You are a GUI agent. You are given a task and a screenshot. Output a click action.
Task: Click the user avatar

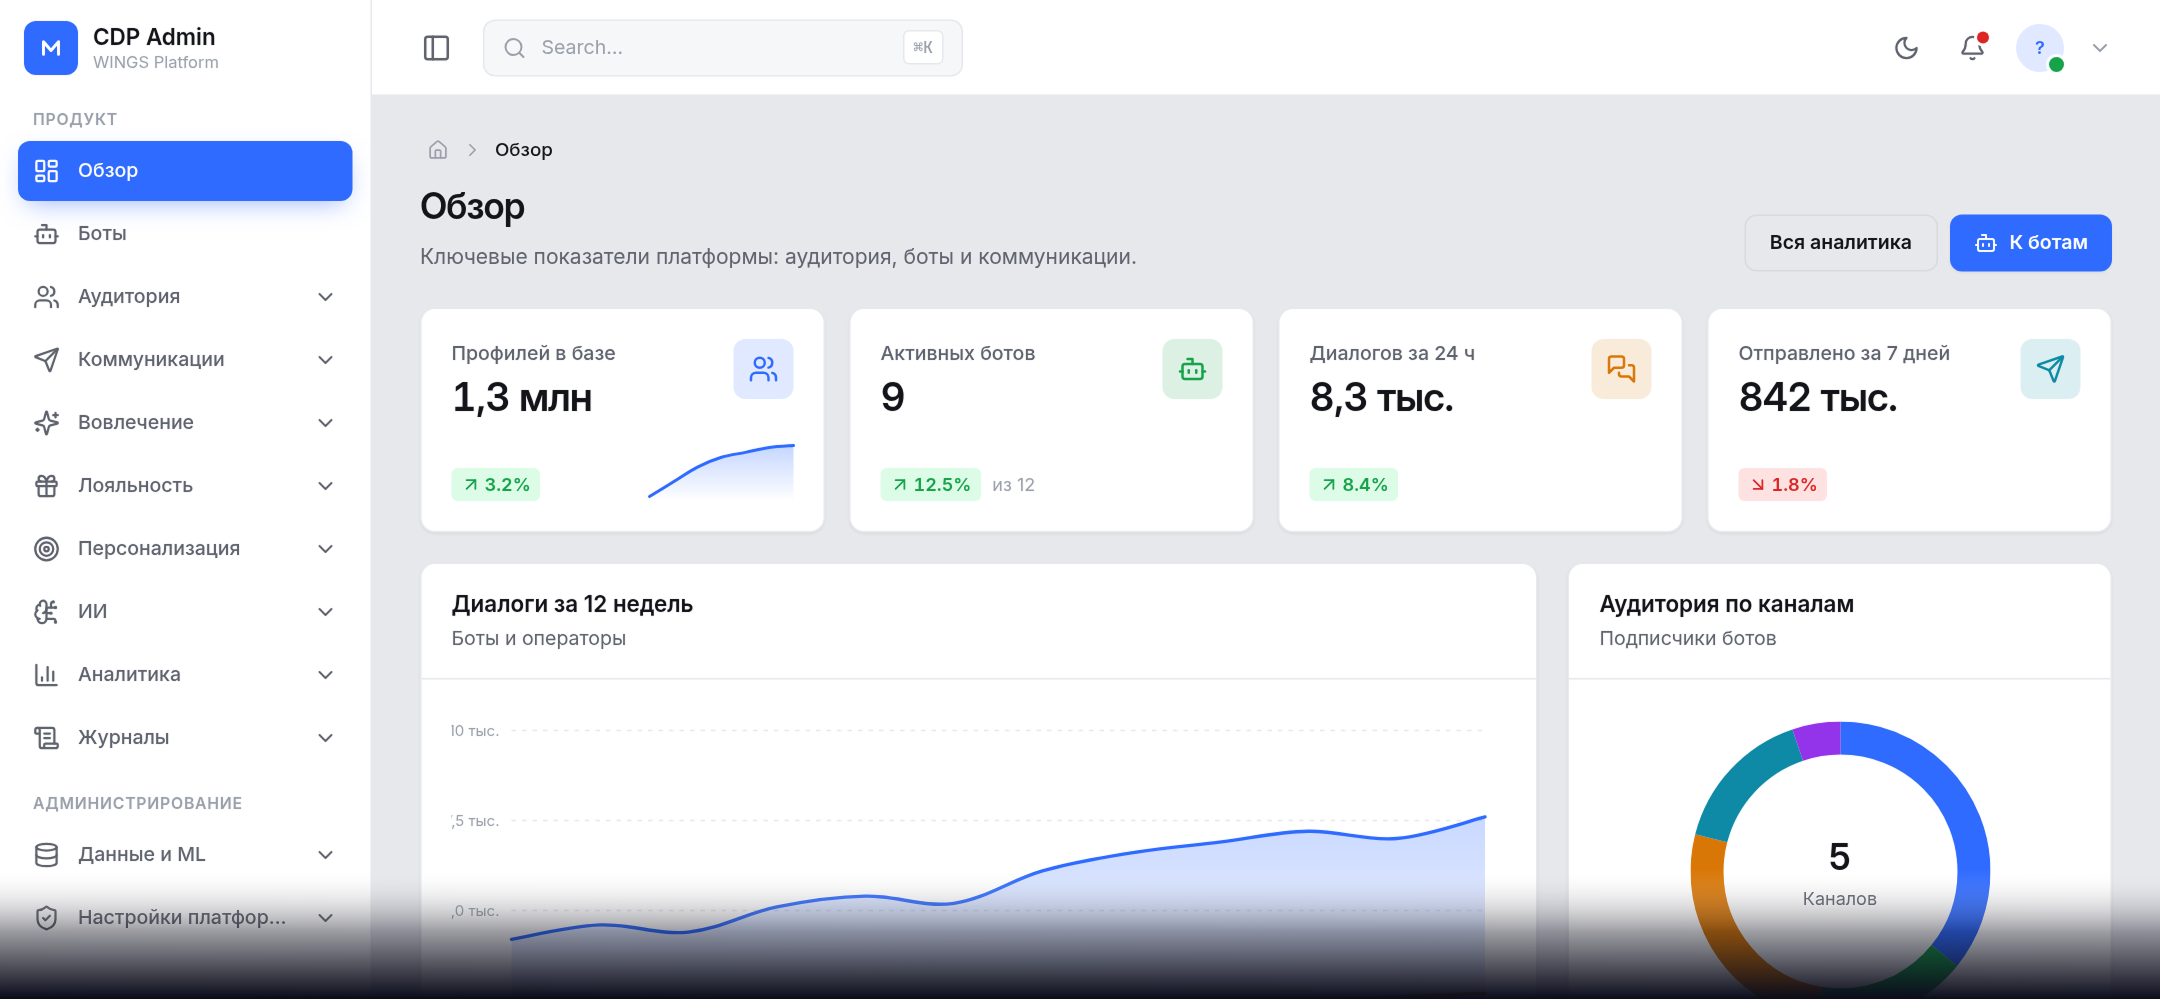coord(2040,48)
